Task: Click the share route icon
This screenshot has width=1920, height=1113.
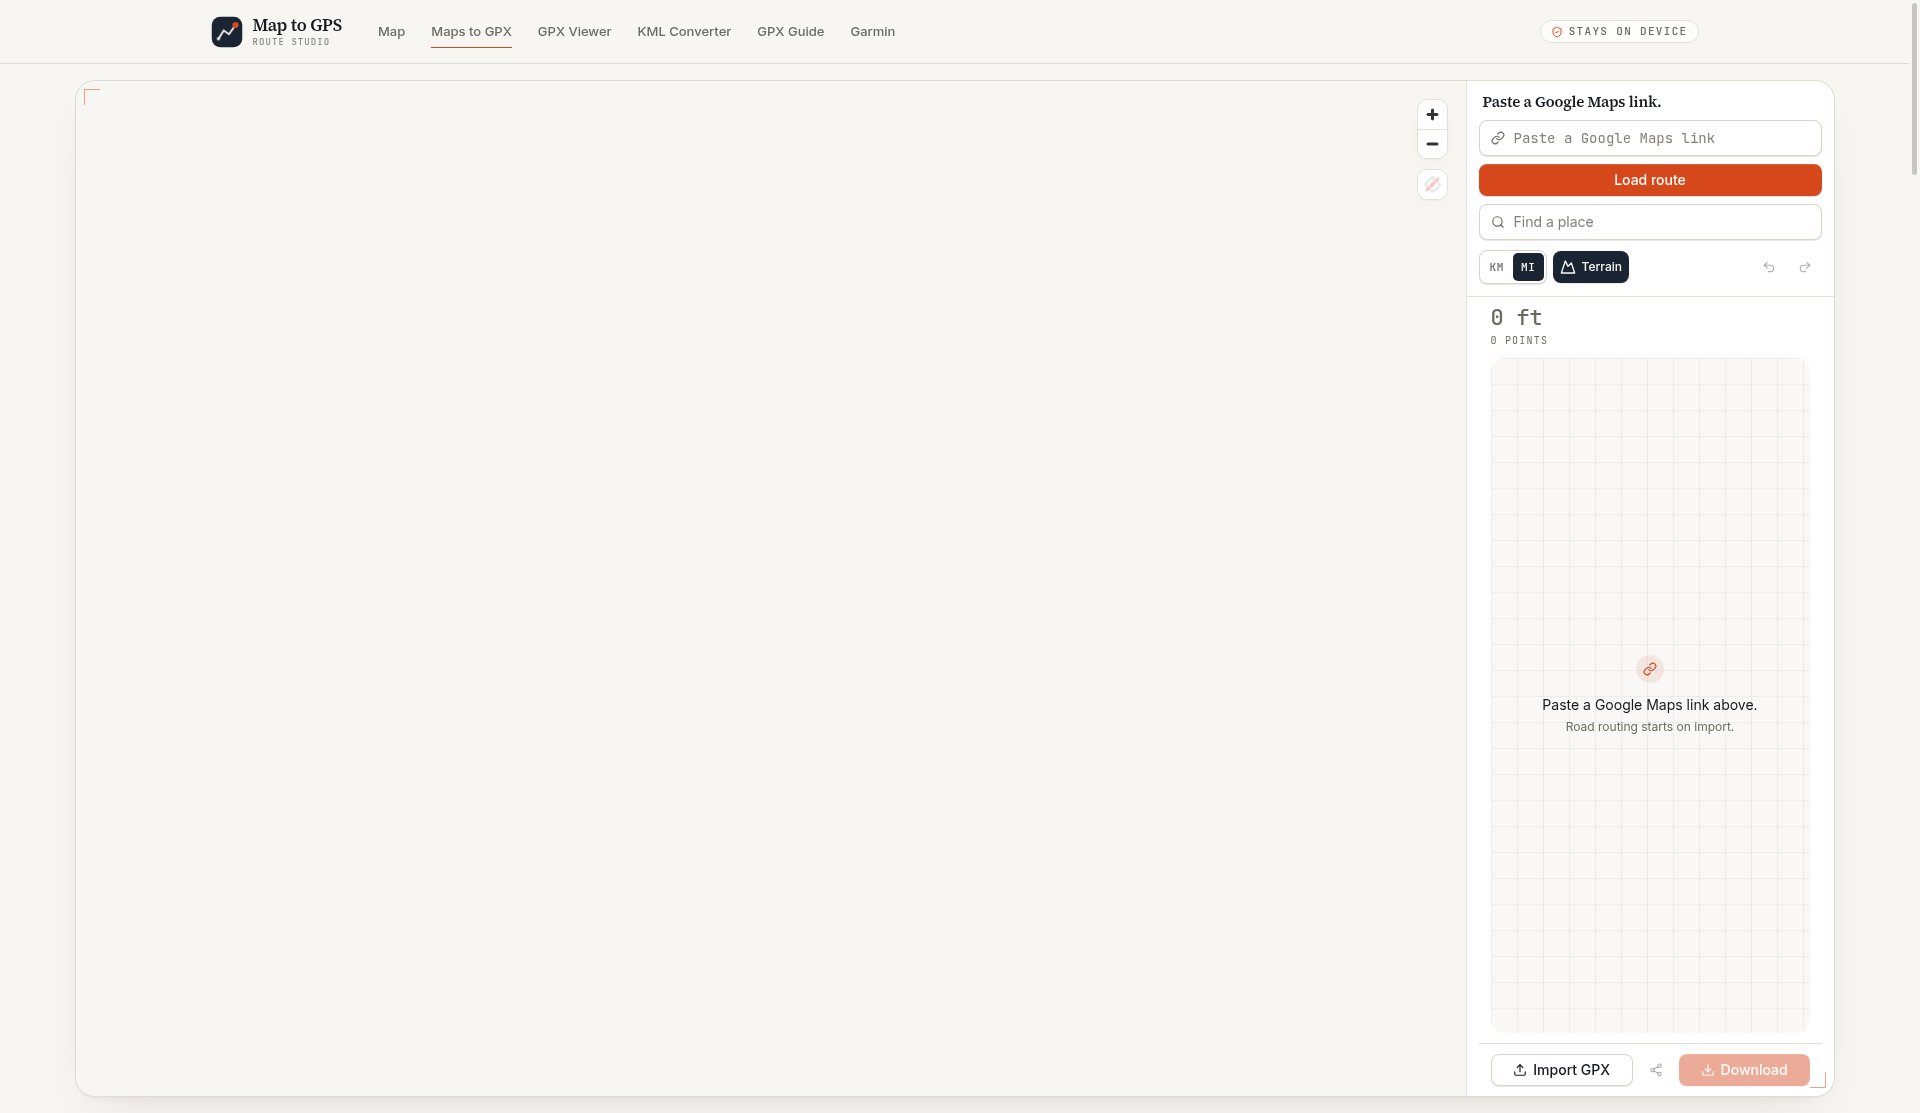Action: 1656,1070
